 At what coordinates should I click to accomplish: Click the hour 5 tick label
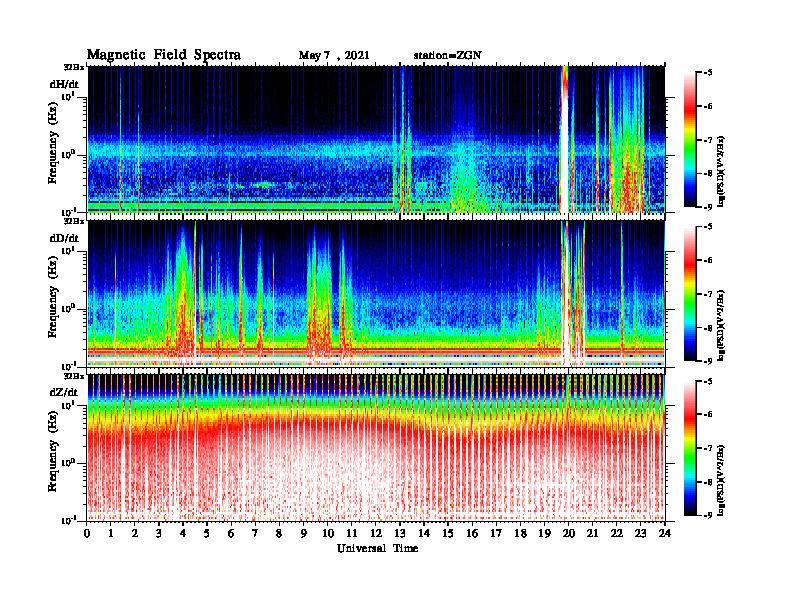[207, 533]
